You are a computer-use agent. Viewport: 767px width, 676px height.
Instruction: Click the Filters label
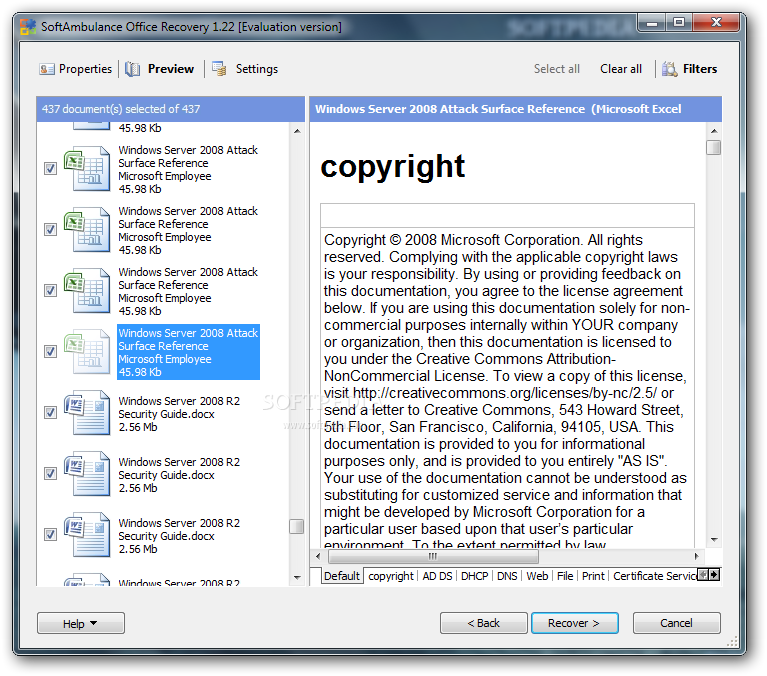(x=700, y=69)
